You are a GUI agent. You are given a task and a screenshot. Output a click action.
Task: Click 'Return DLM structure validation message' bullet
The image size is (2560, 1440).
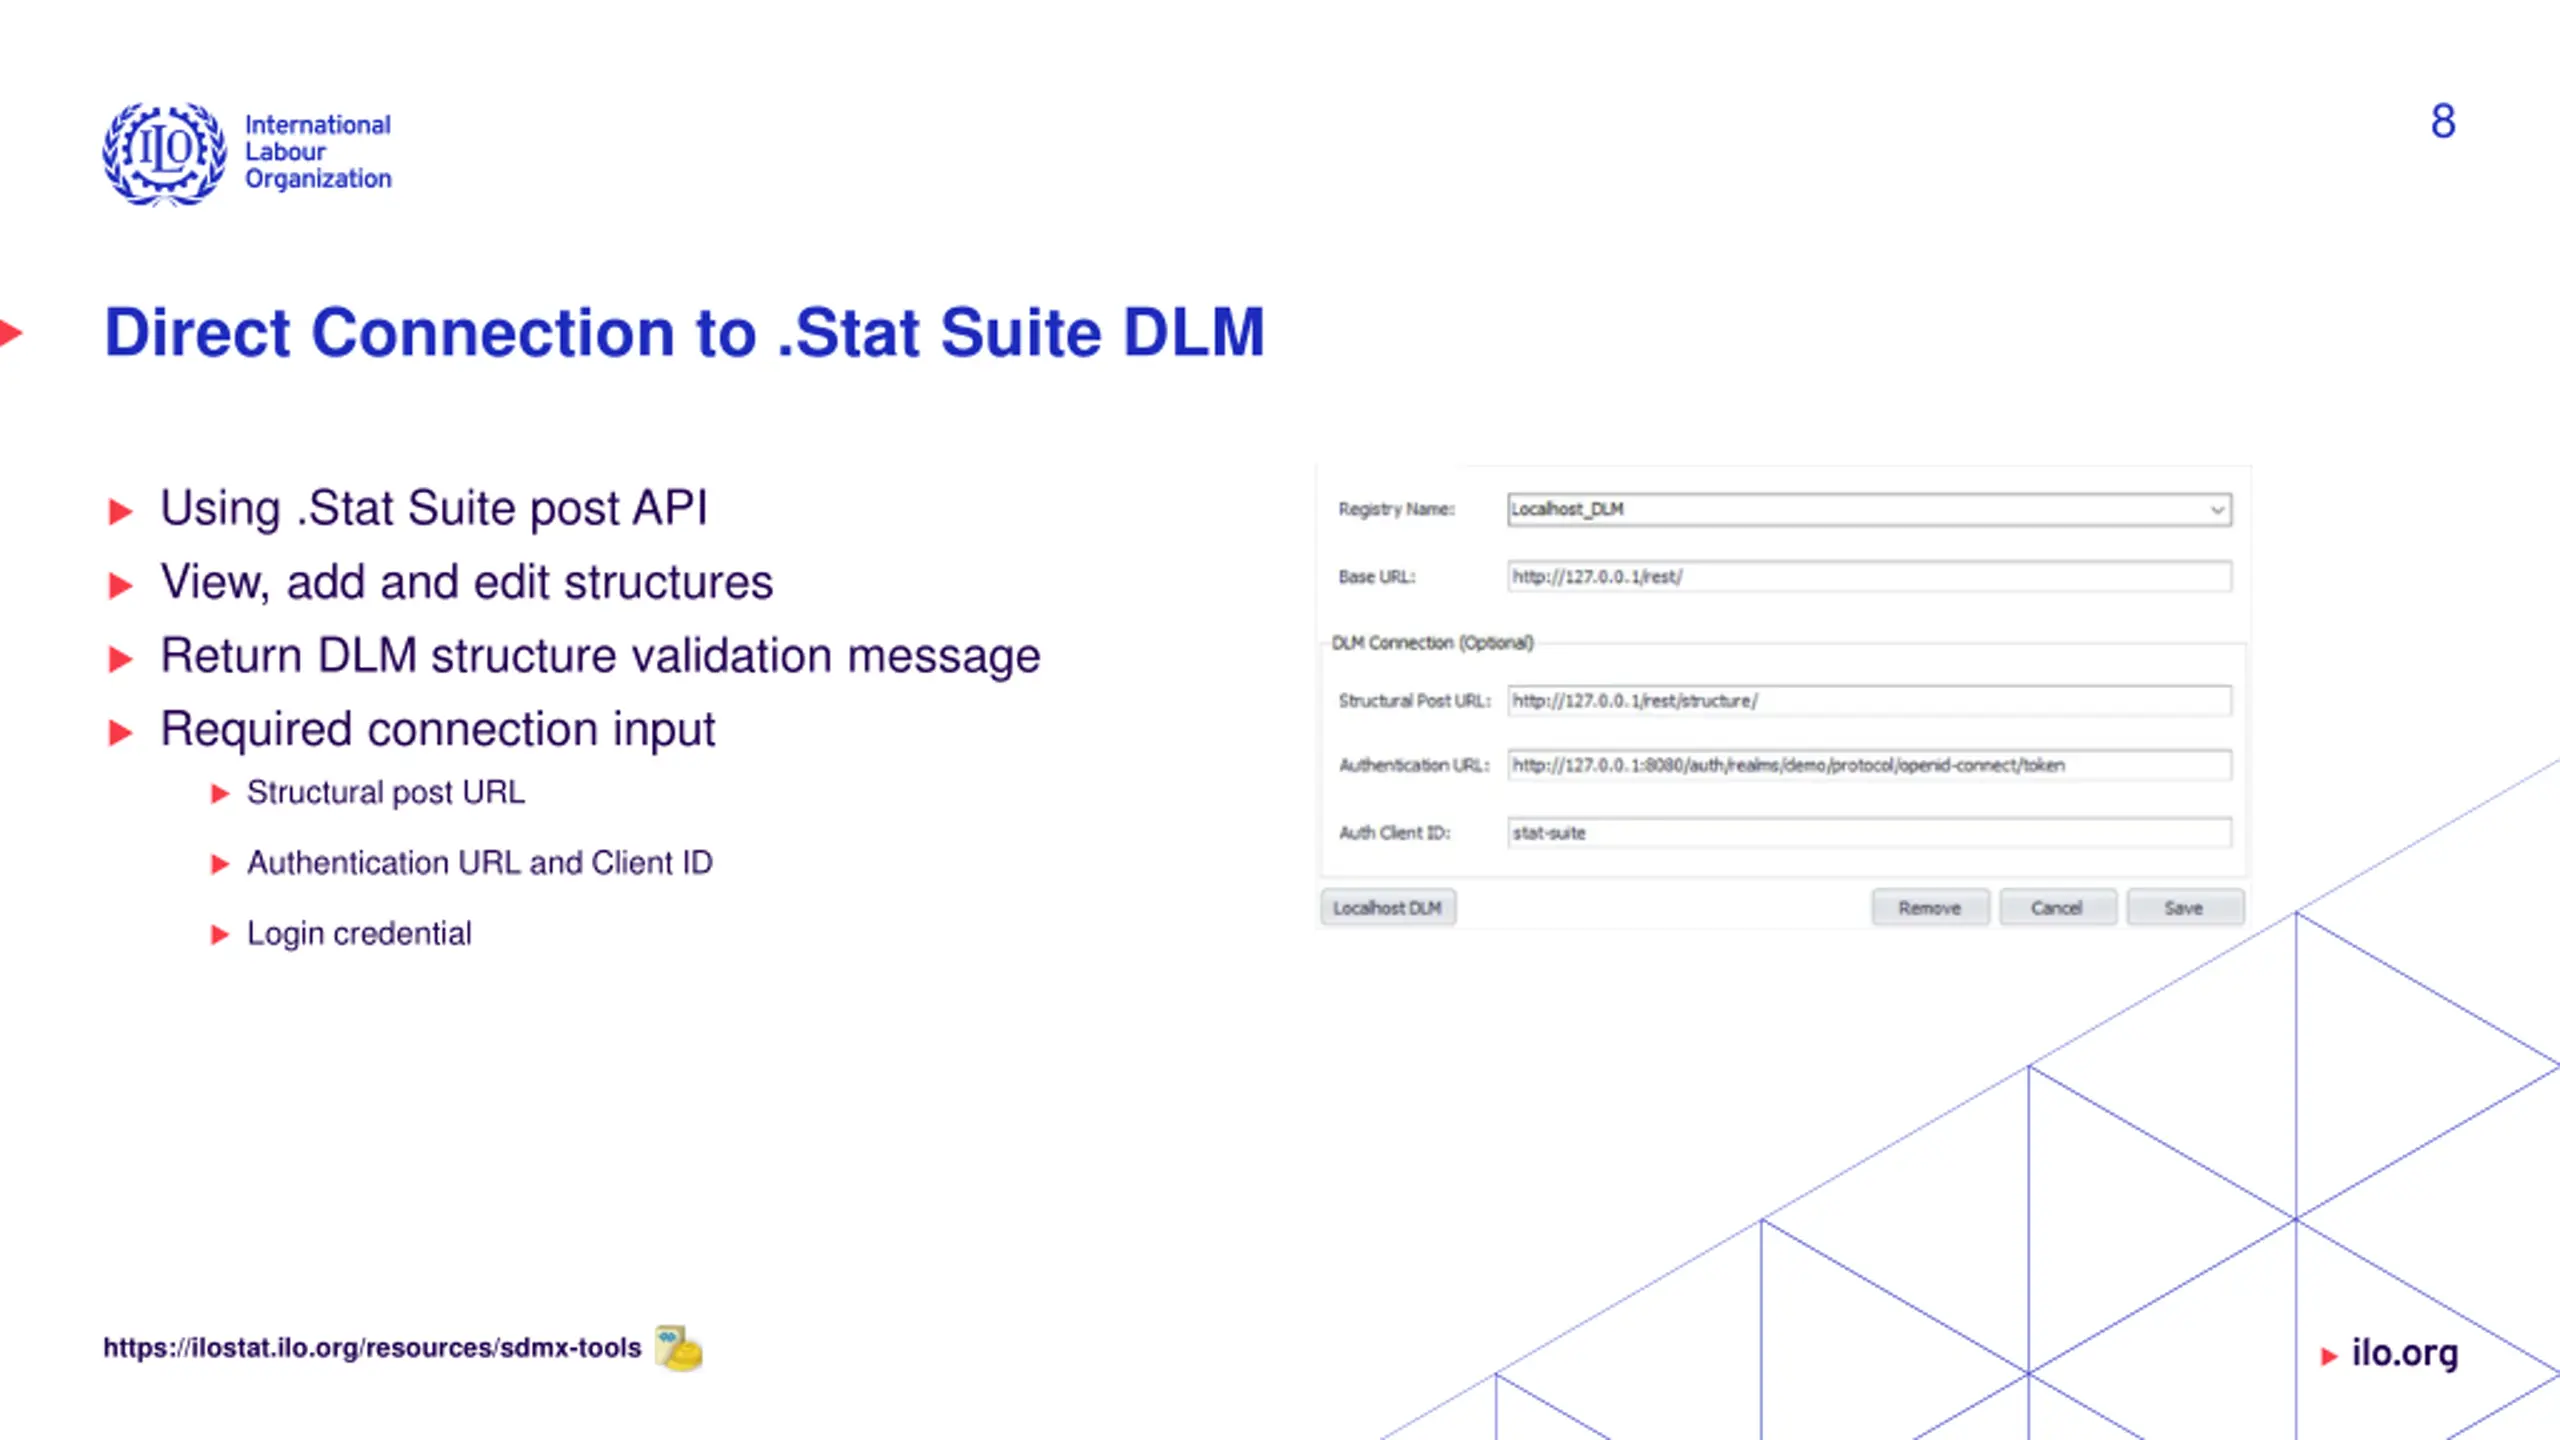tap(600, 656)
